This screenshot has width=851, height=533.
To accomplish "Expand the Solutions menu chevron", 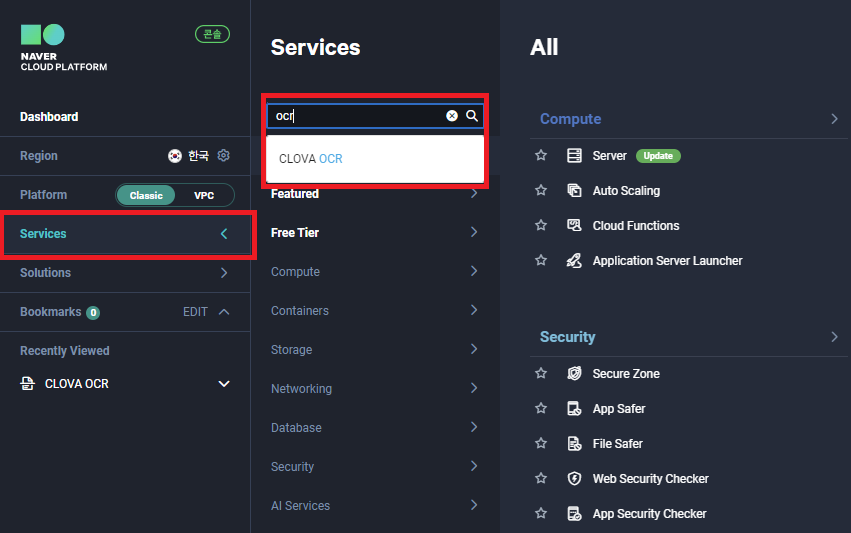I will point(224,272).
